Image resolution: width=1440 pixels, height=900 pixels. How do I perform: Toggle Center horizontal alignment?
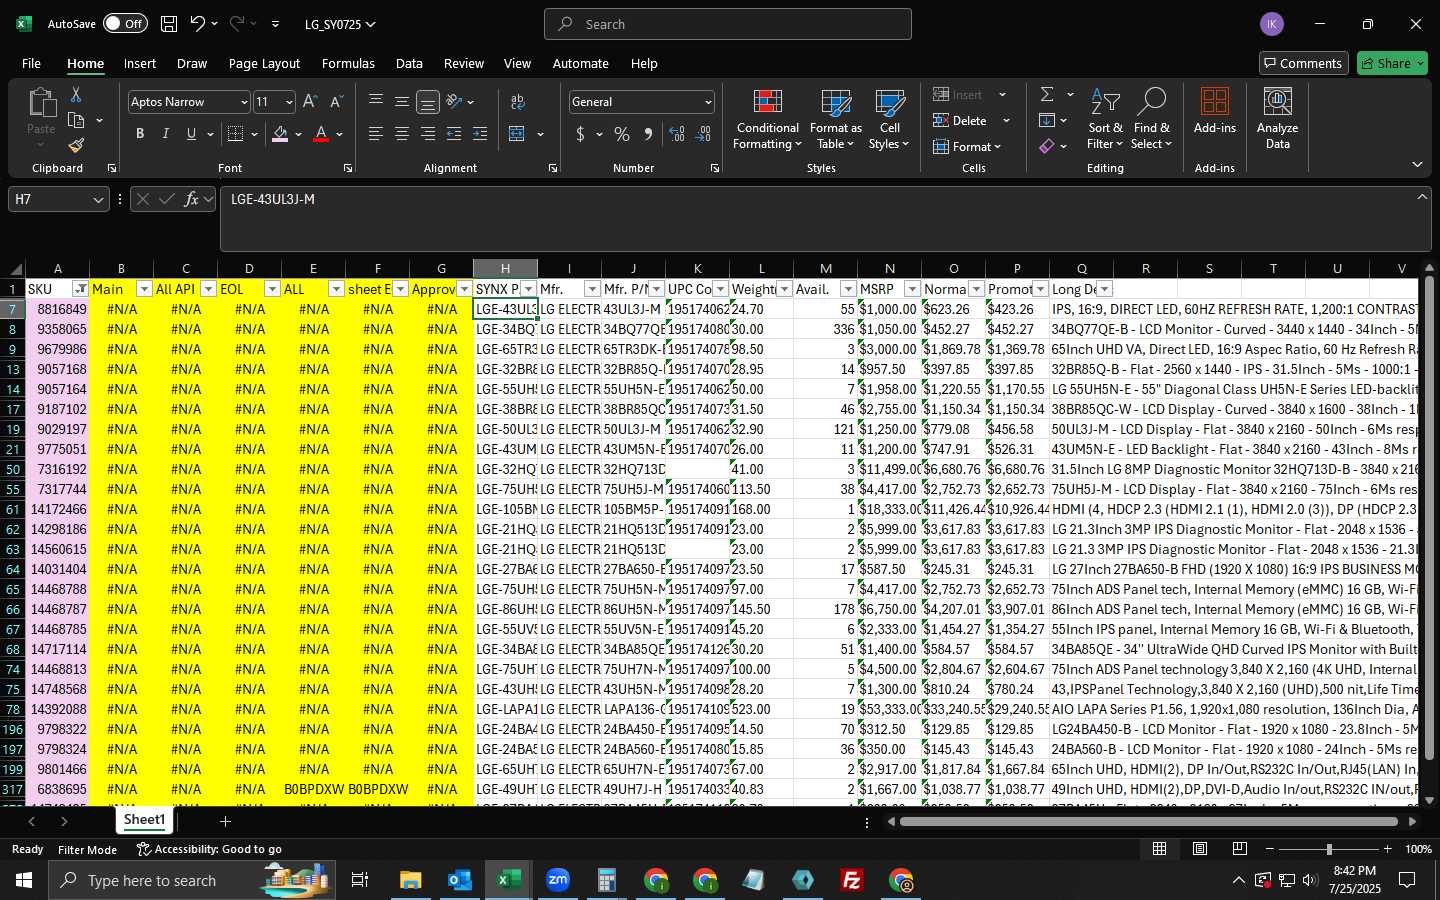point(402,134)
